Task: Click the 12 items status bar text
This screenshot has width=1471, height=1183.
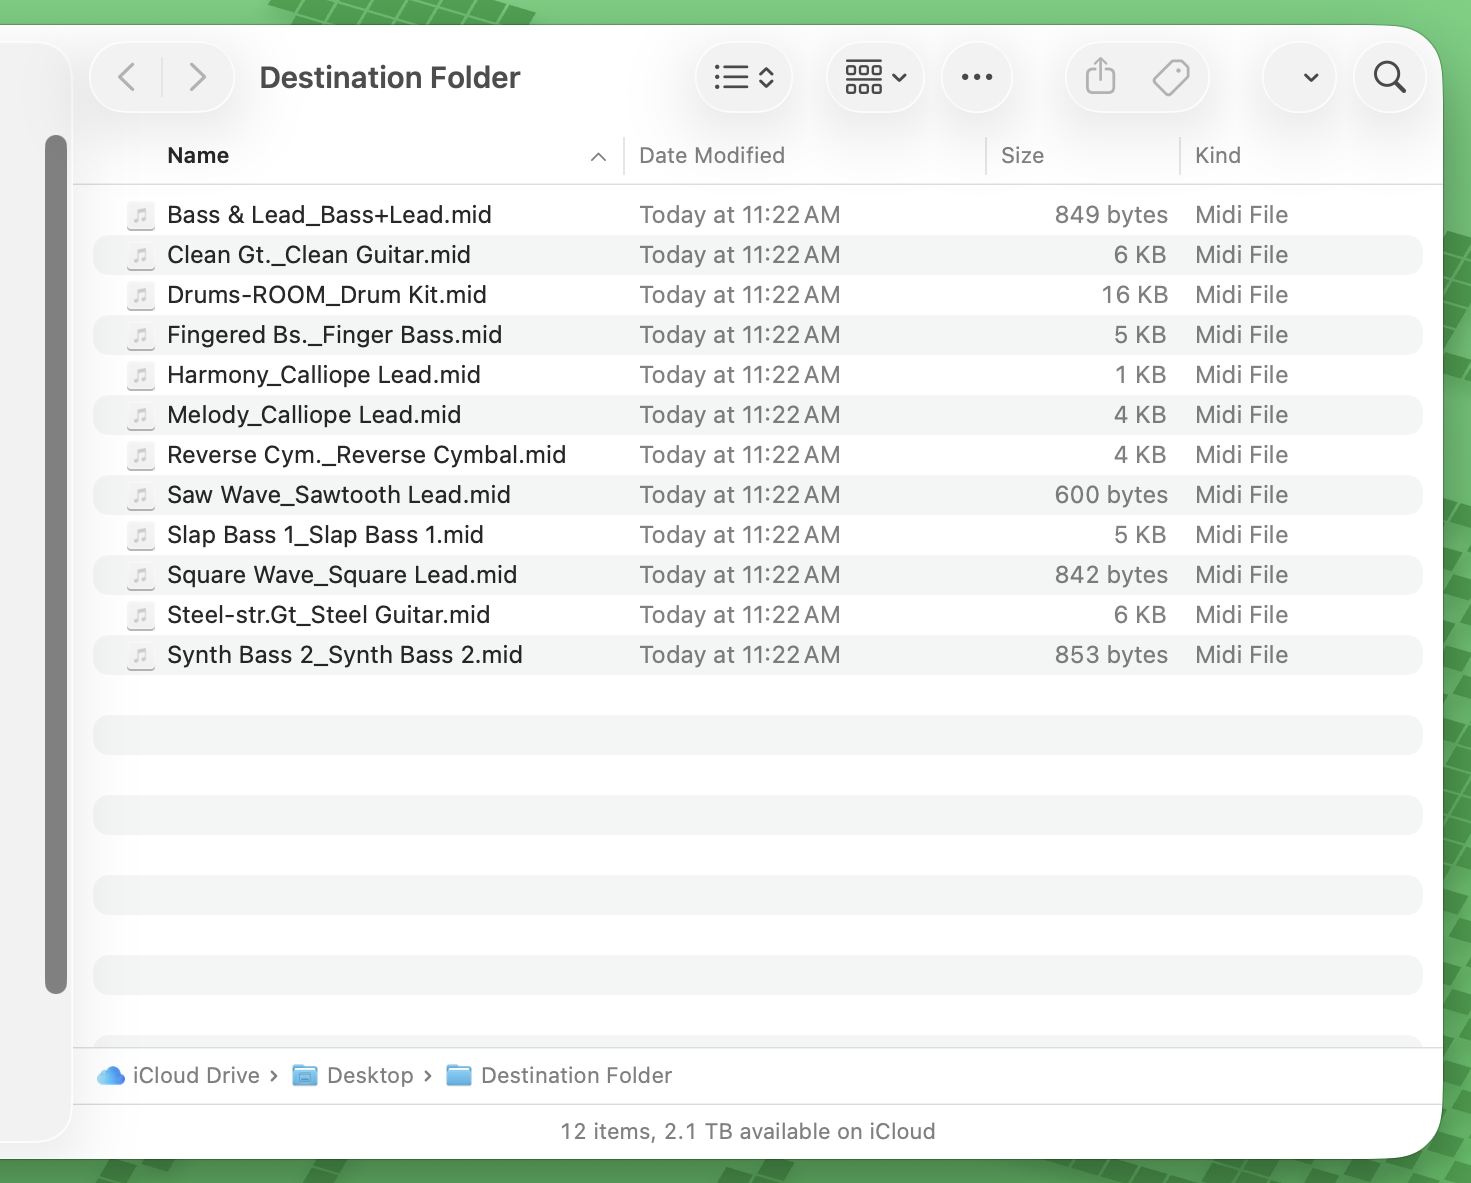Action: click(748, 1131)
